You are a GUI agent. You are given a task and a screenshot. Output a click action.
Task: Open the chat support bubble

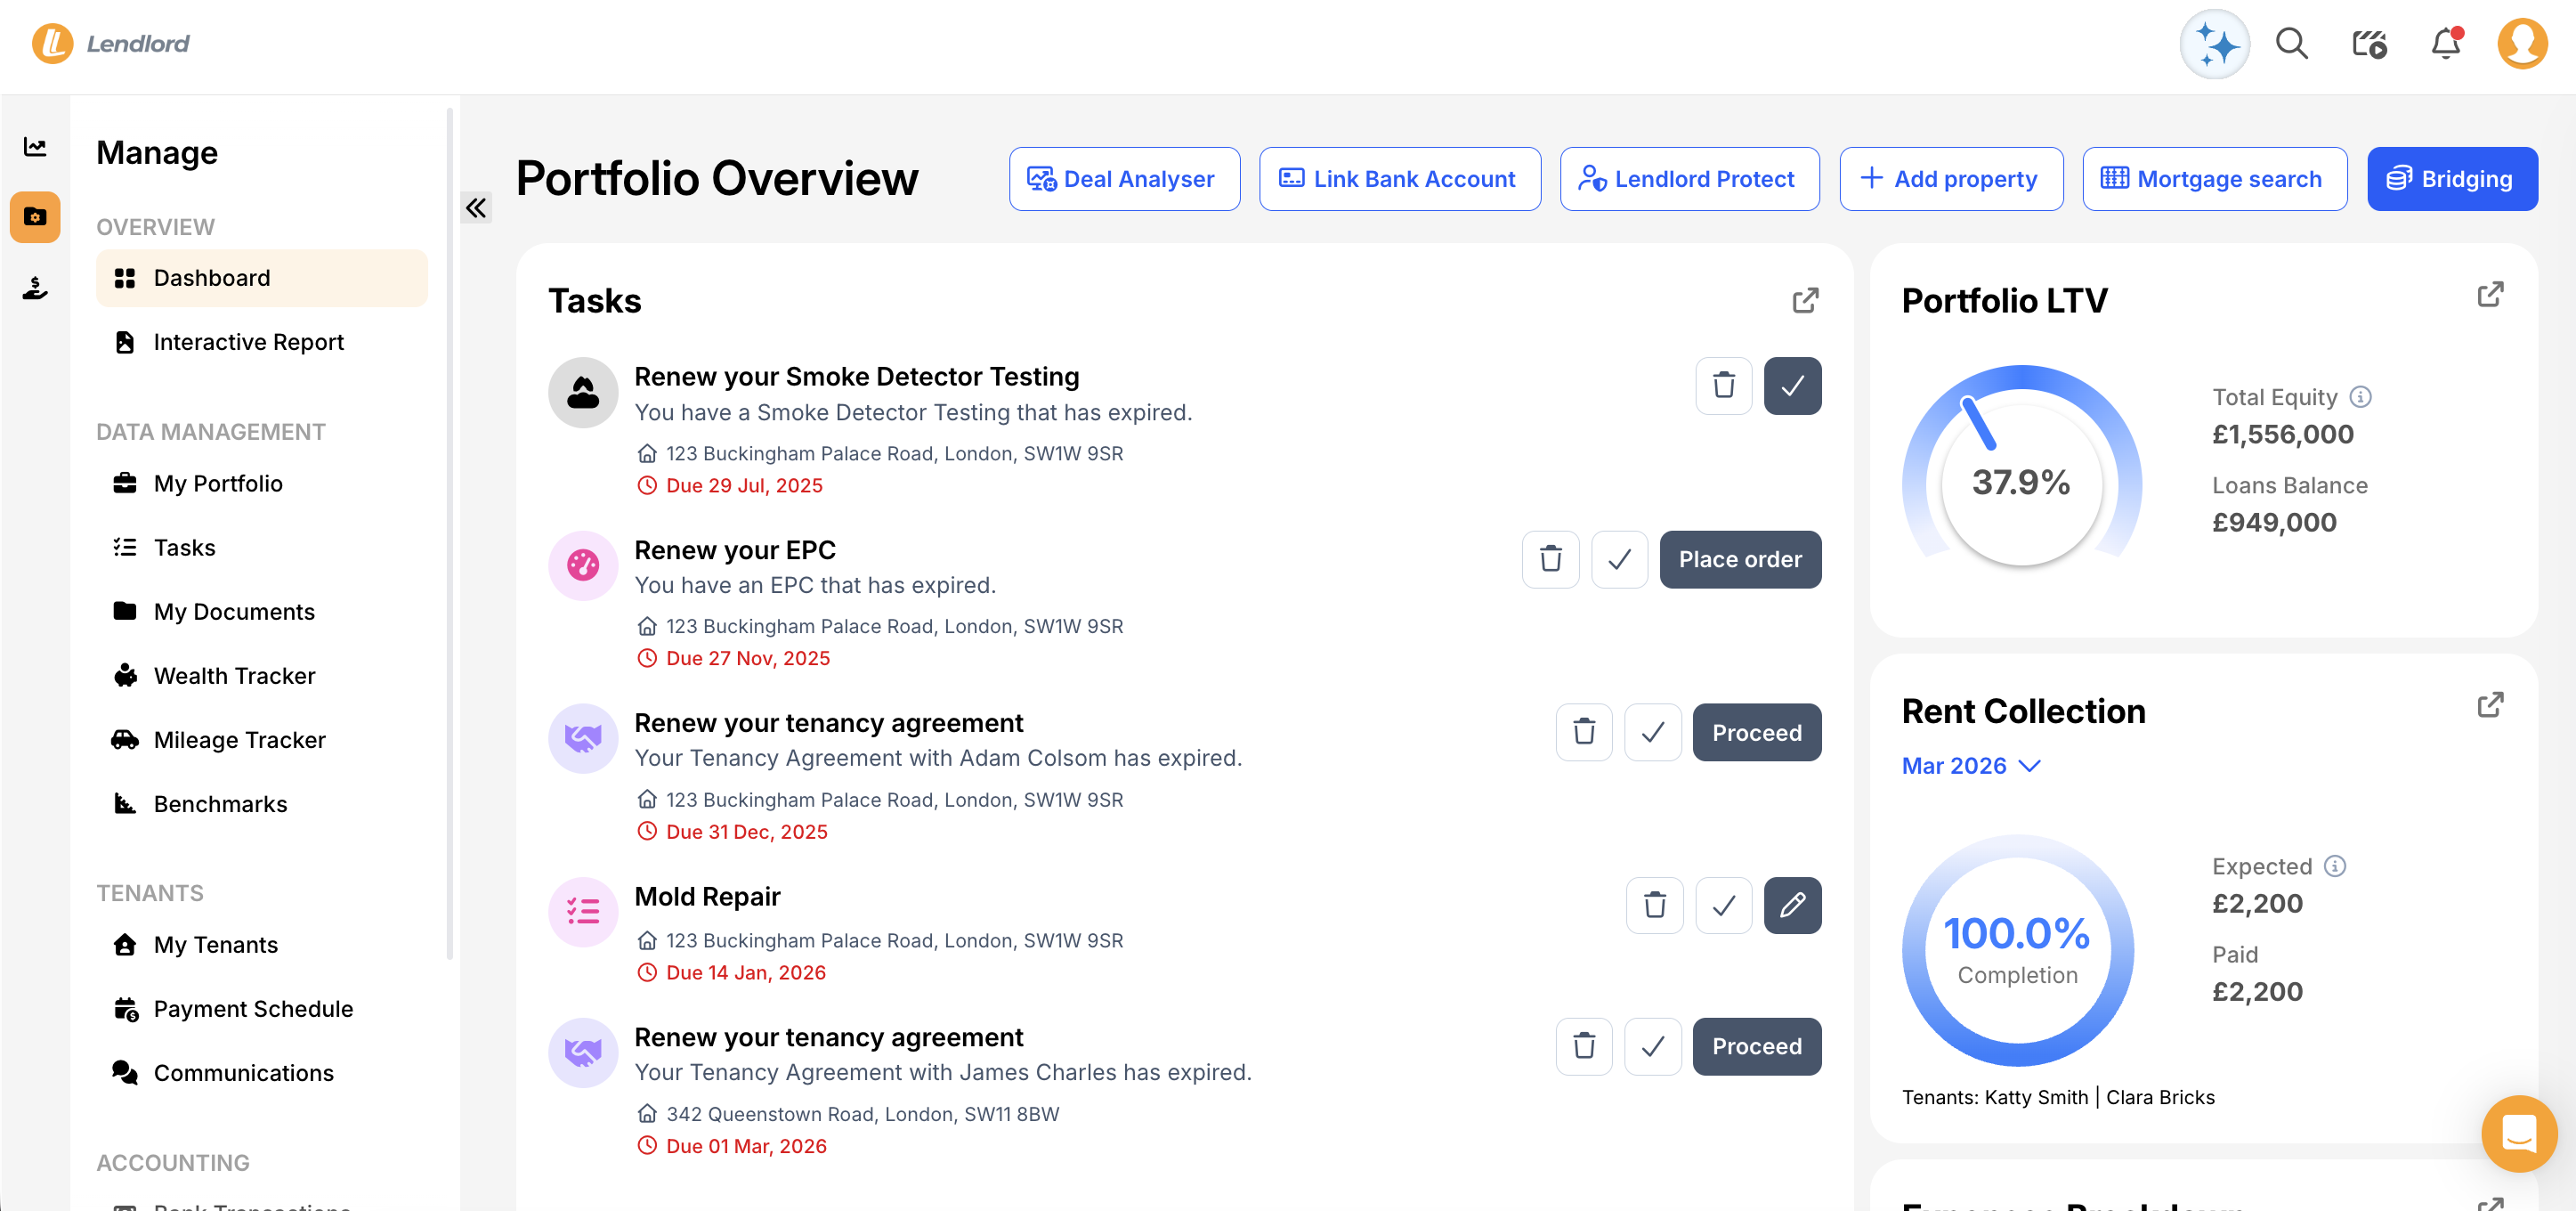pyautogui.click(x=2518, y=1133)
